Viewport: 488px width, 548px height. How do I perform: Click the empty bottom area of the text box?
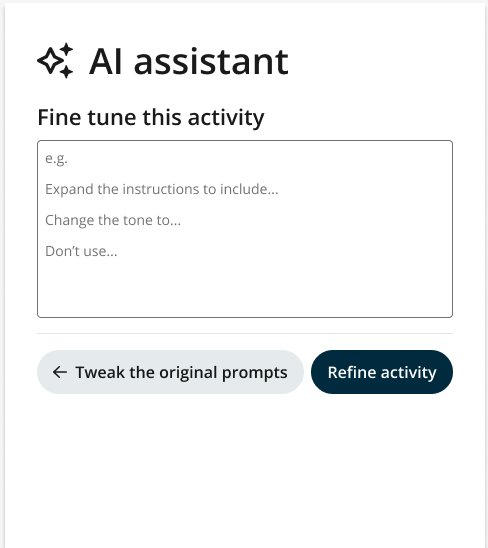[x=245, y=288]
